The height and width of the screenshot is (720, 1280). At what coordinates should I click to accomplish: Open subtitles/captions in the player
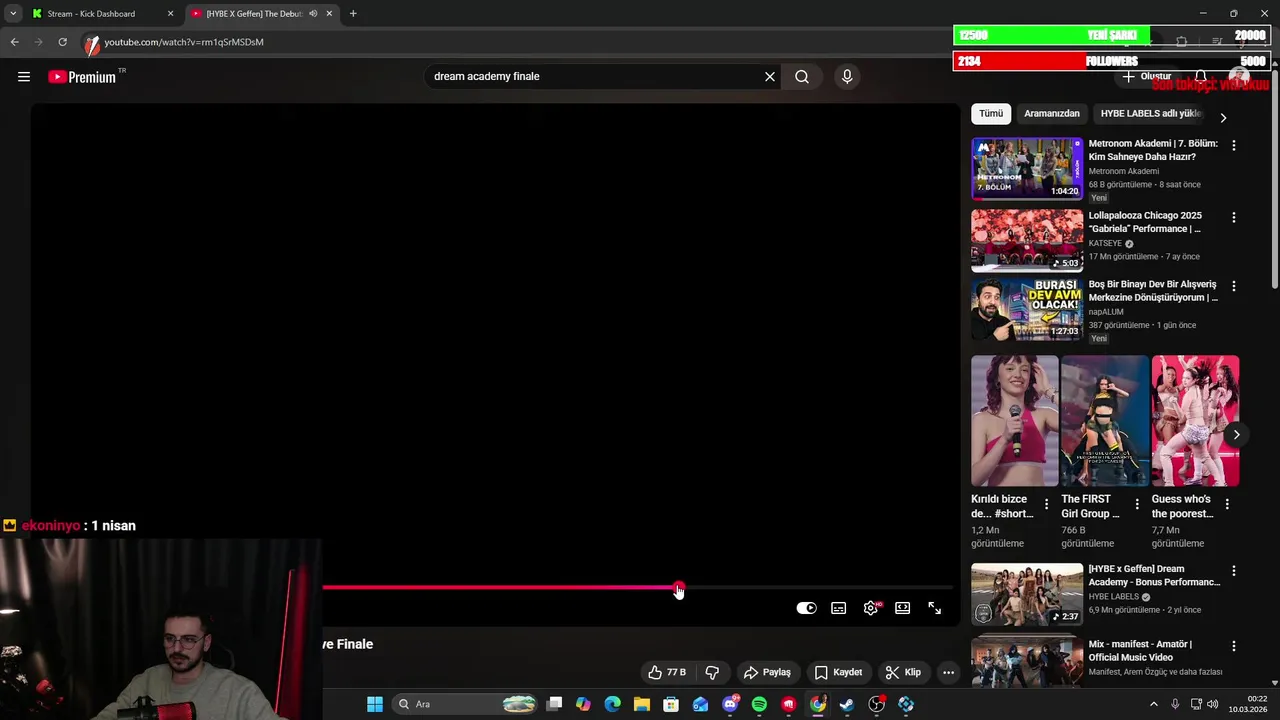coord(839,608)
